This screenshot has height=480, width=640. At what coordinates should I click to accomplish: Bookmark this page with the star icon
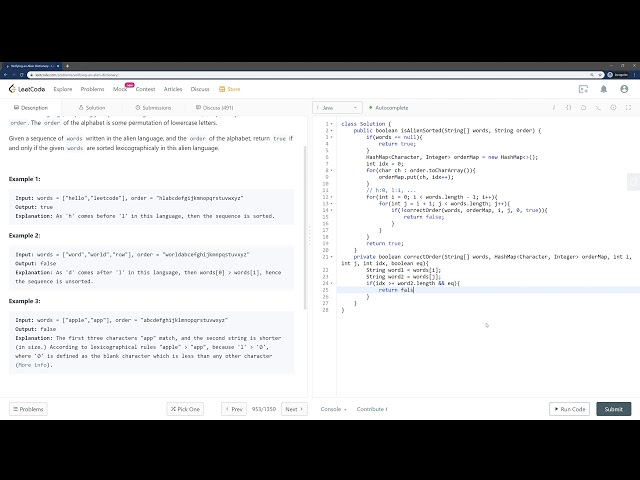(x=600, y=75)
